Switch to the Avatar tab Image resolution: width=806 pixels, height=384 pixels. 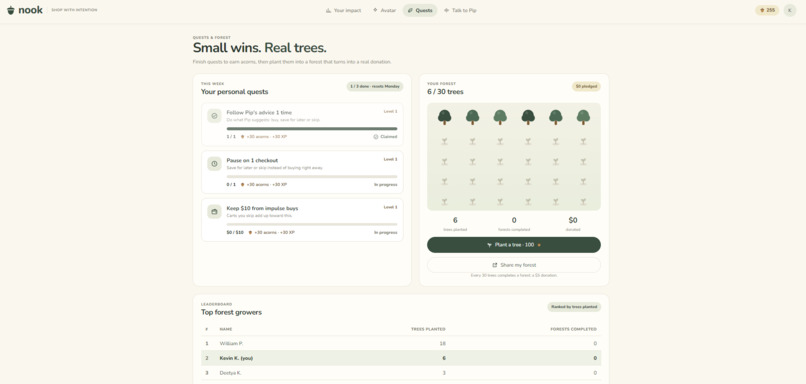click(x=384, y=10)
